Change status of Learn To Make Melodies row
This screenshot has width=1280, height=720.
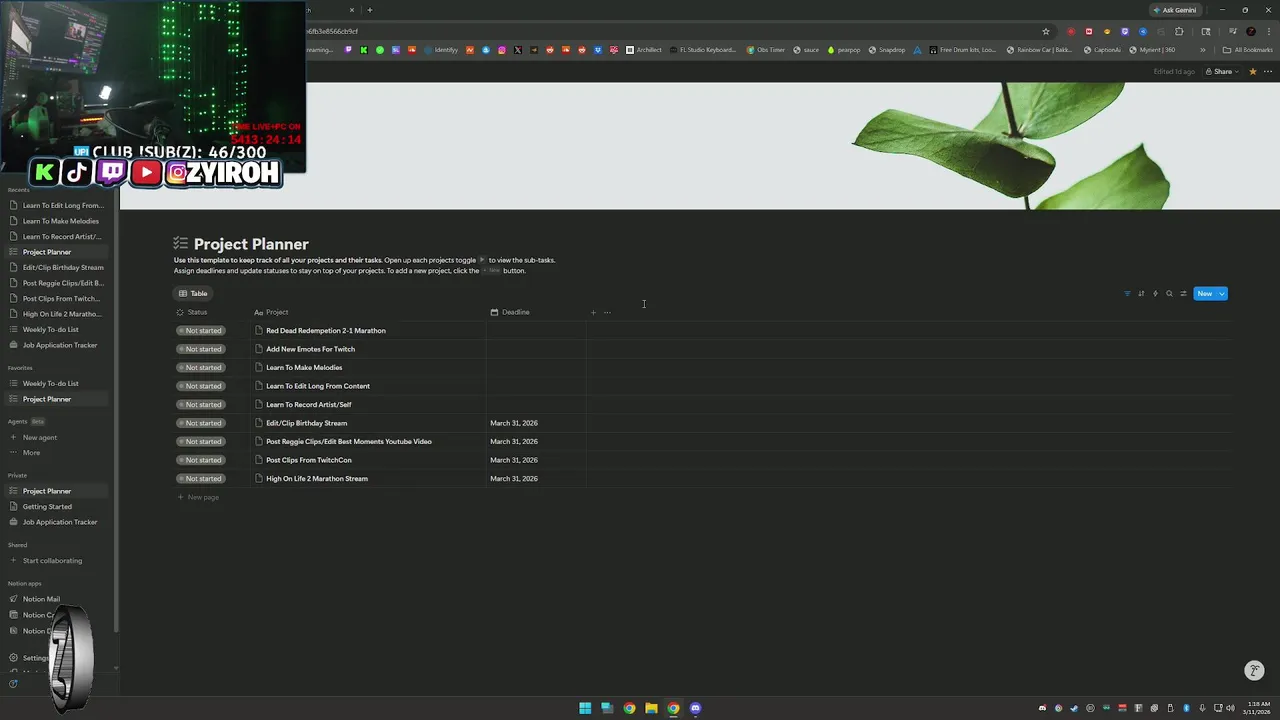point(200,368)
